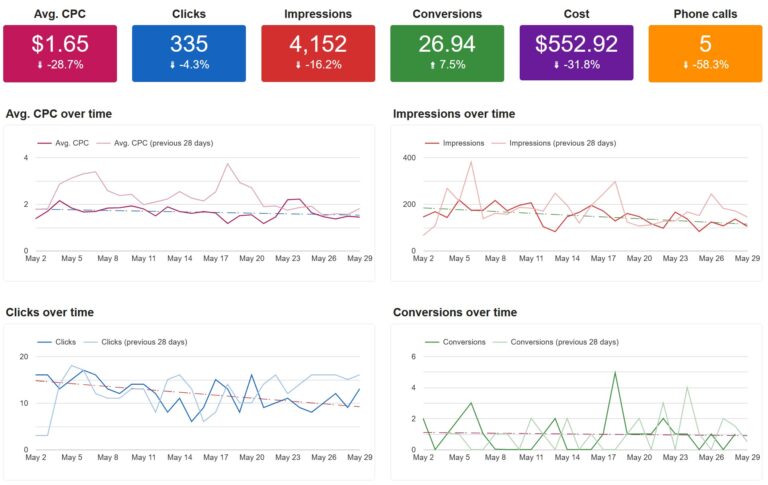Click 'May 29' on the Avg. CPC chart axis
This screenshot has width=768, height=485.
pos(357,259)
